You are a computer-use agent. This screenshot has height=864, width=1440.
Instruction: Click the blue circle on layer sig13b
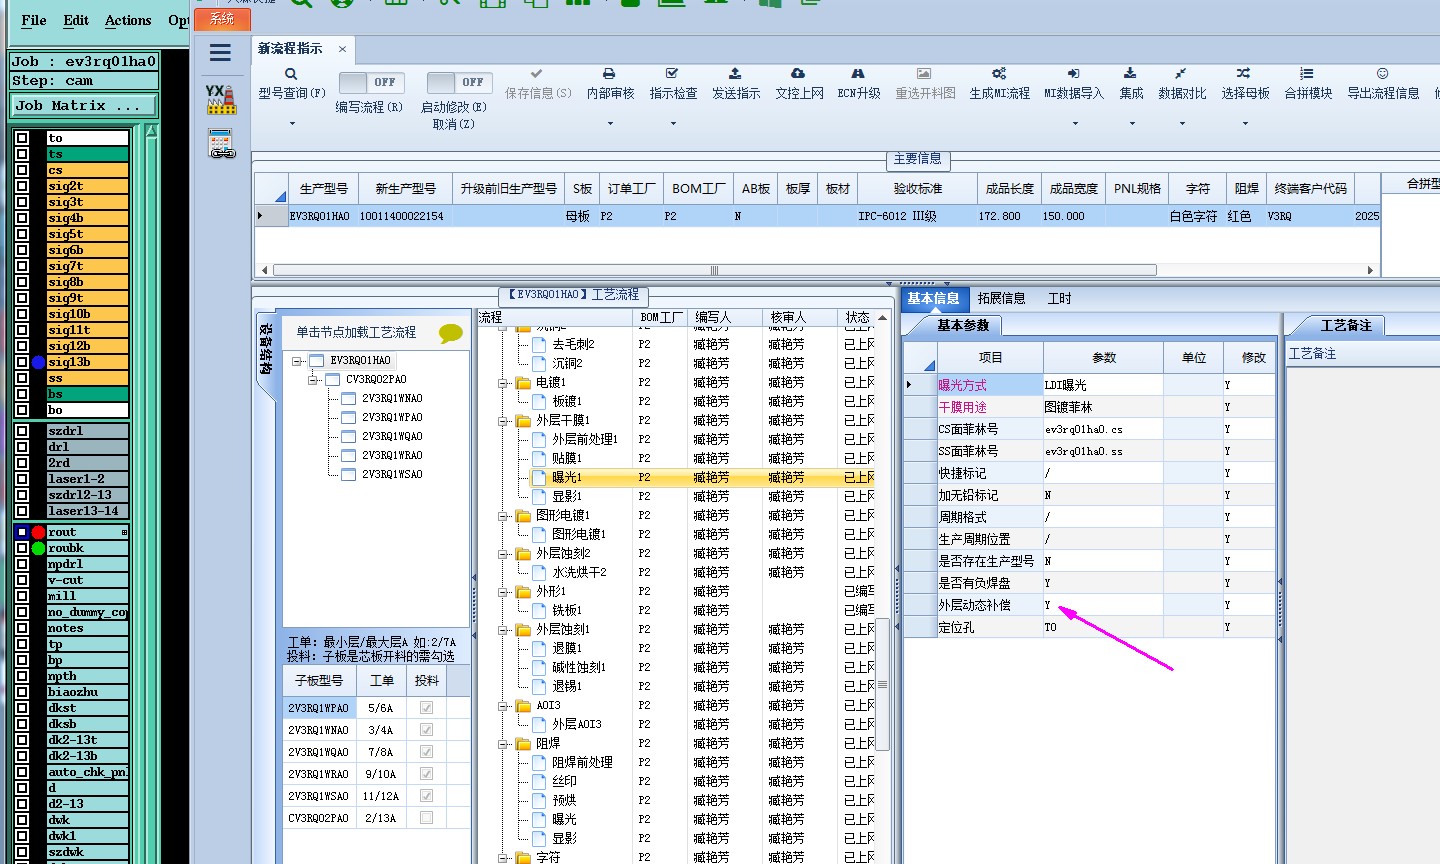(38, 362)
